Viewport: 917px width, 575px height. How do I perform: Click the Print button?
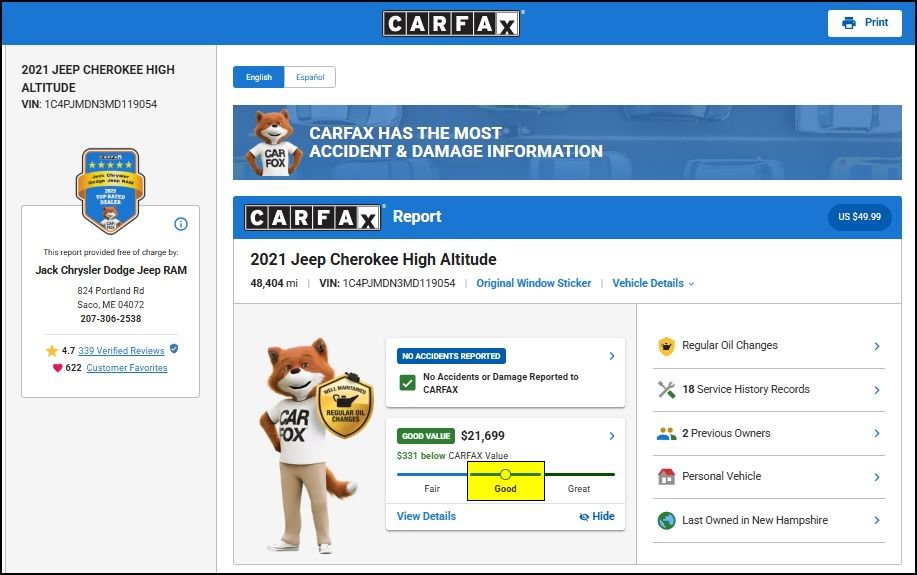[x=864, y=23]
